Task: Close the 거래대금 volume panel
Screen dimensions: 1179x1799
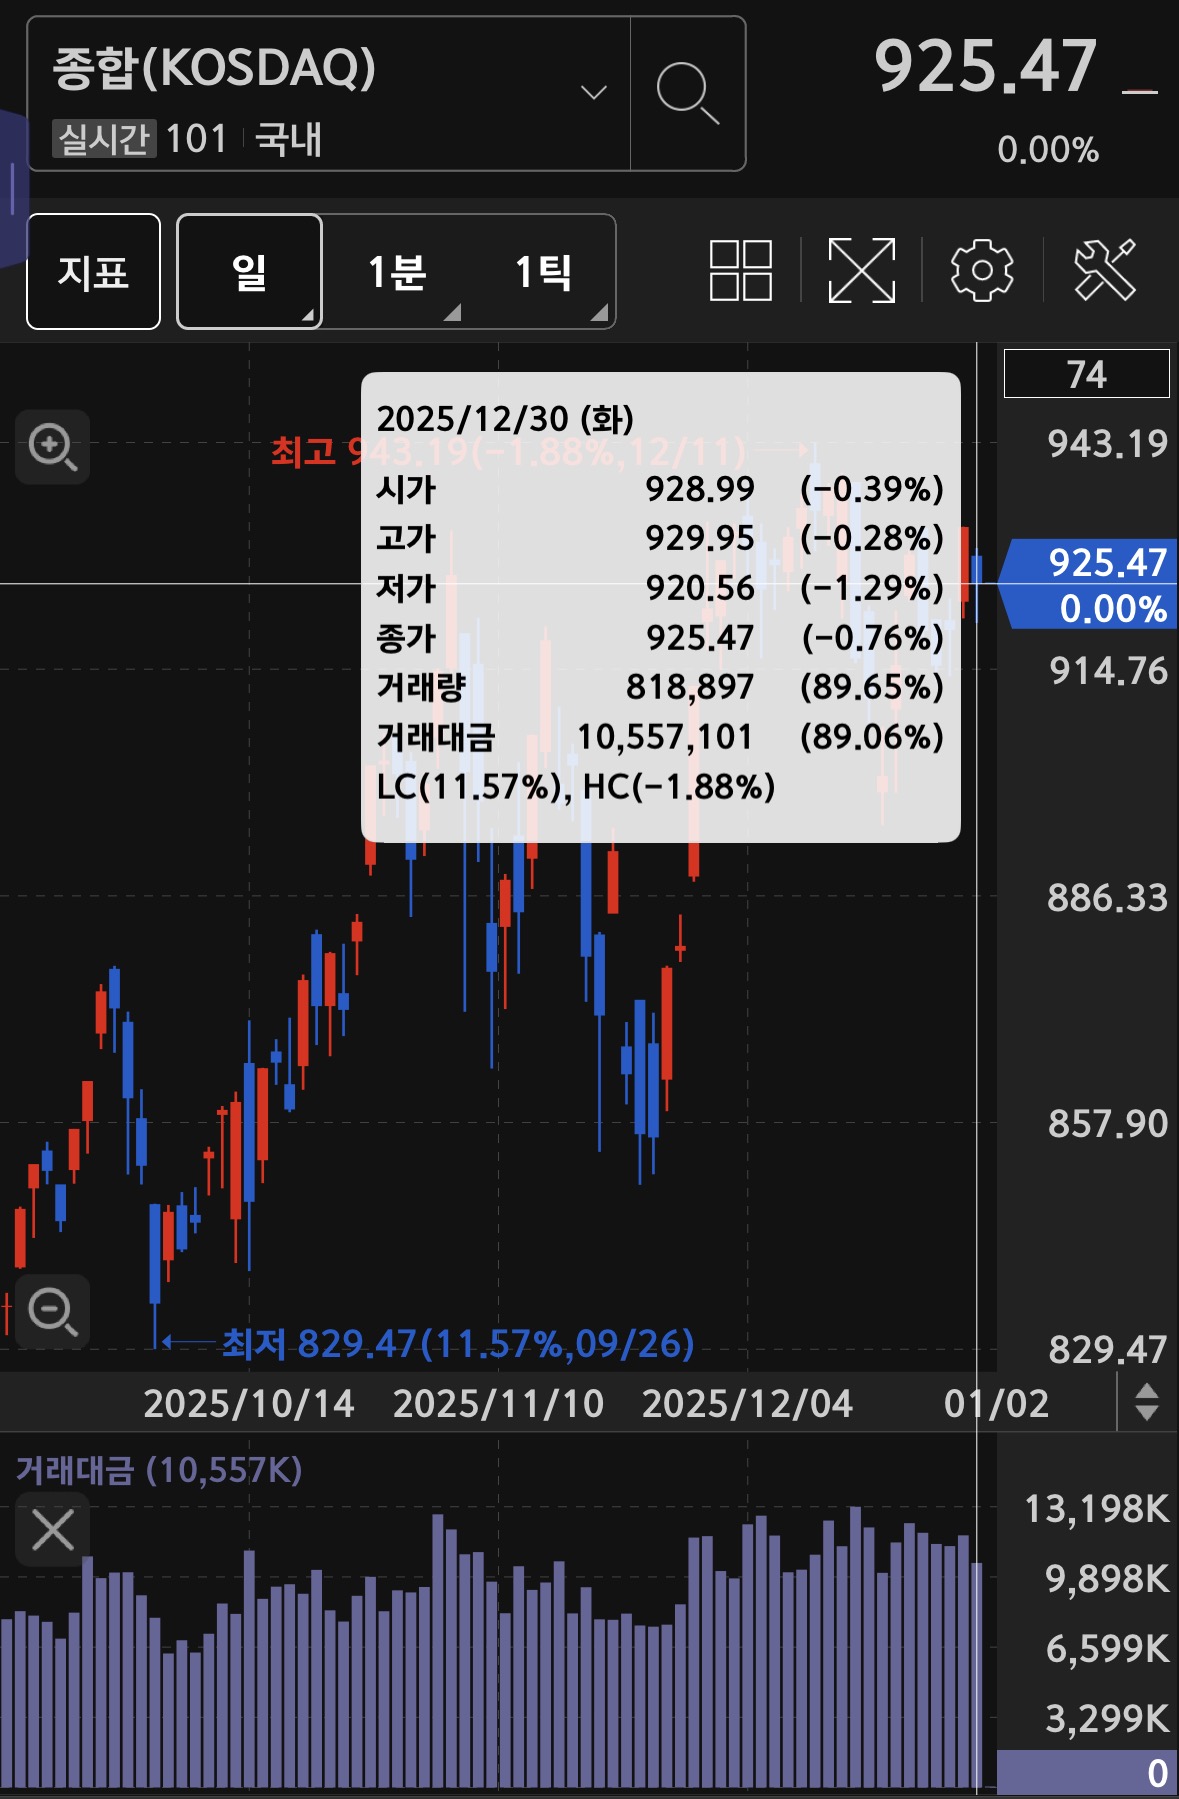Action: point(53,1529)
